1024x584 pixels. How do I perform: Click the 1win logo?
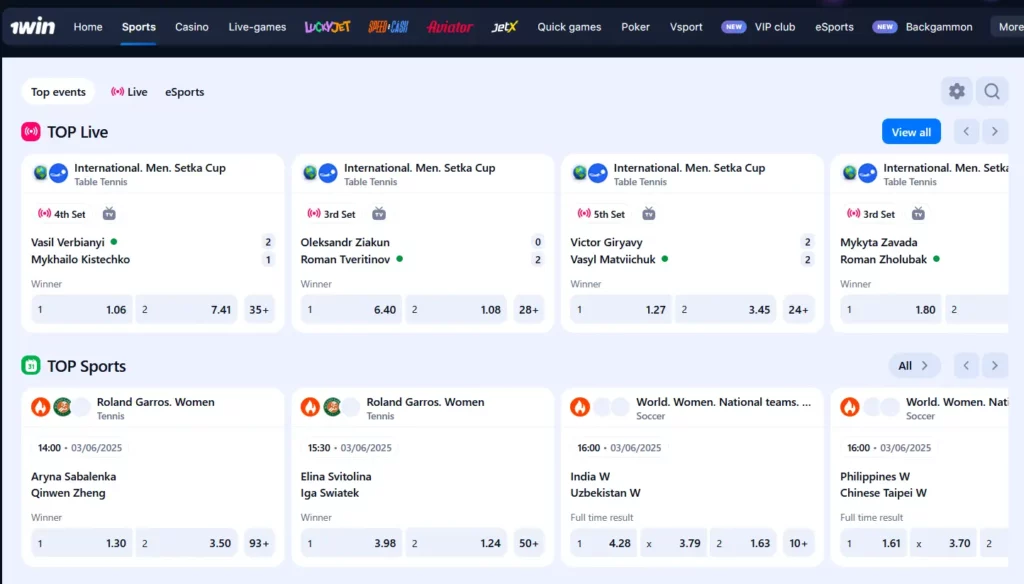[33, 26]
